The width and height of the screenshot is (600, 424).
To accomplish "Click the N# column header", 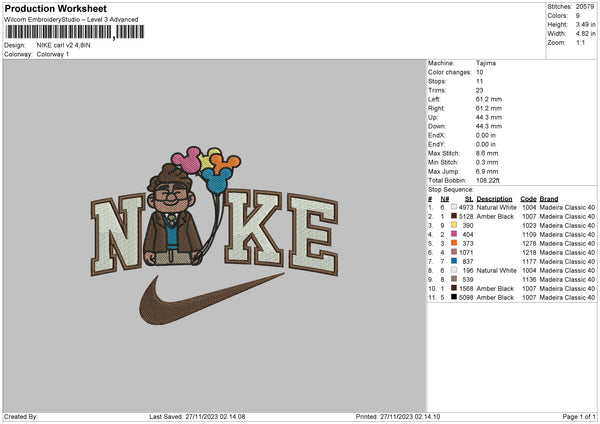I will click(x=445, y=199).
